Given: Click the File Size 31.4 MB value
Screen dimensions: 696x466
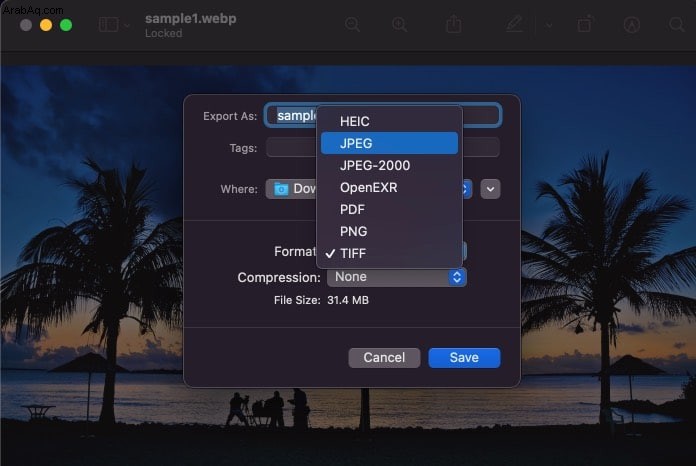Looking at the screenshot, I should (x=348, y=300).
